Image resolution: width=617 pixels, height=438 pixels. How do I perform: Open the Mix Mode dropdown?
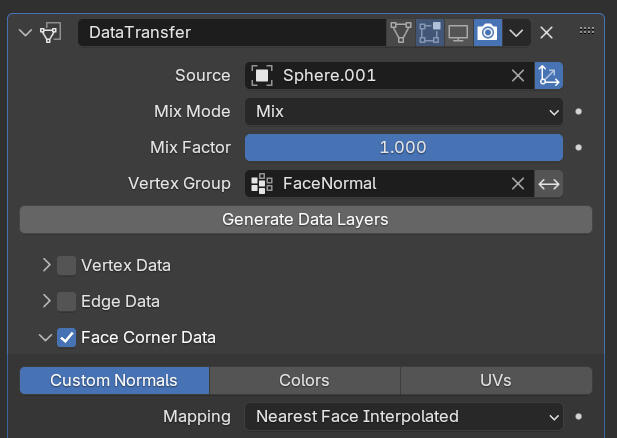[404, 111]
